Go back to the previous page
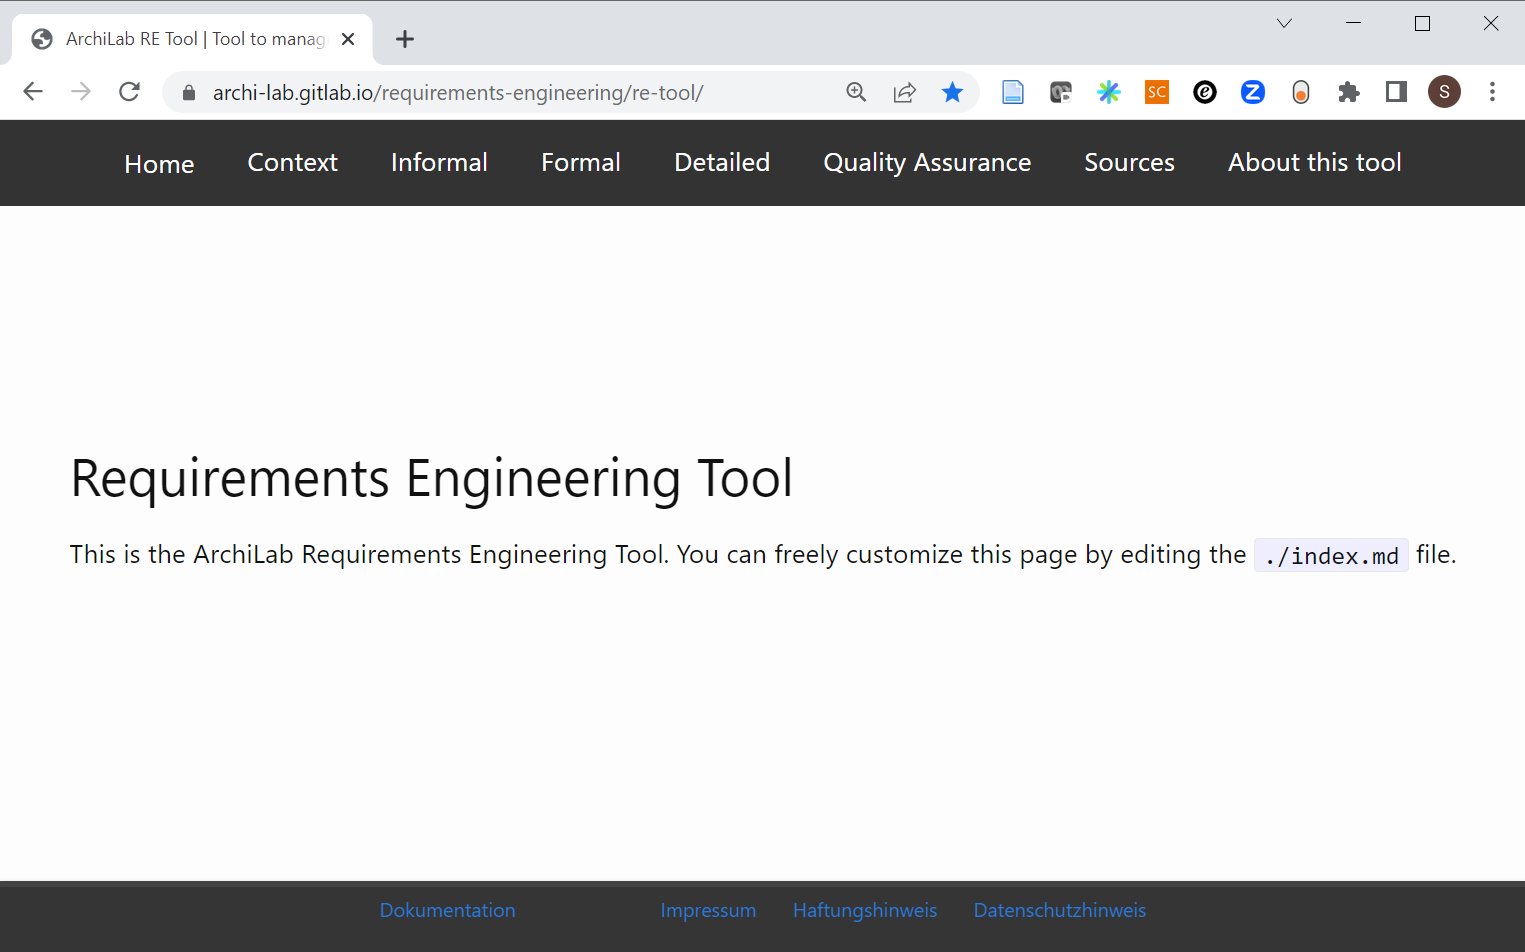Viewport: 1525px width, 952px height. [33, 92]
